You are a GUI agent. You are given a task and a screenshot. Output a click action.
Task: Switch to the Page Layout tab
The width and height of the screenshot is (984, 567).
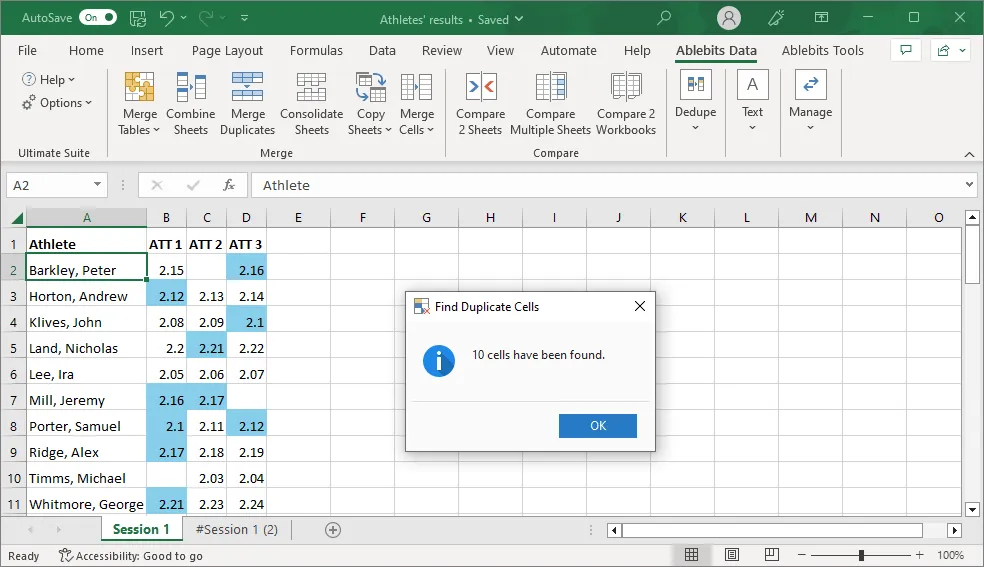point(227,51)
